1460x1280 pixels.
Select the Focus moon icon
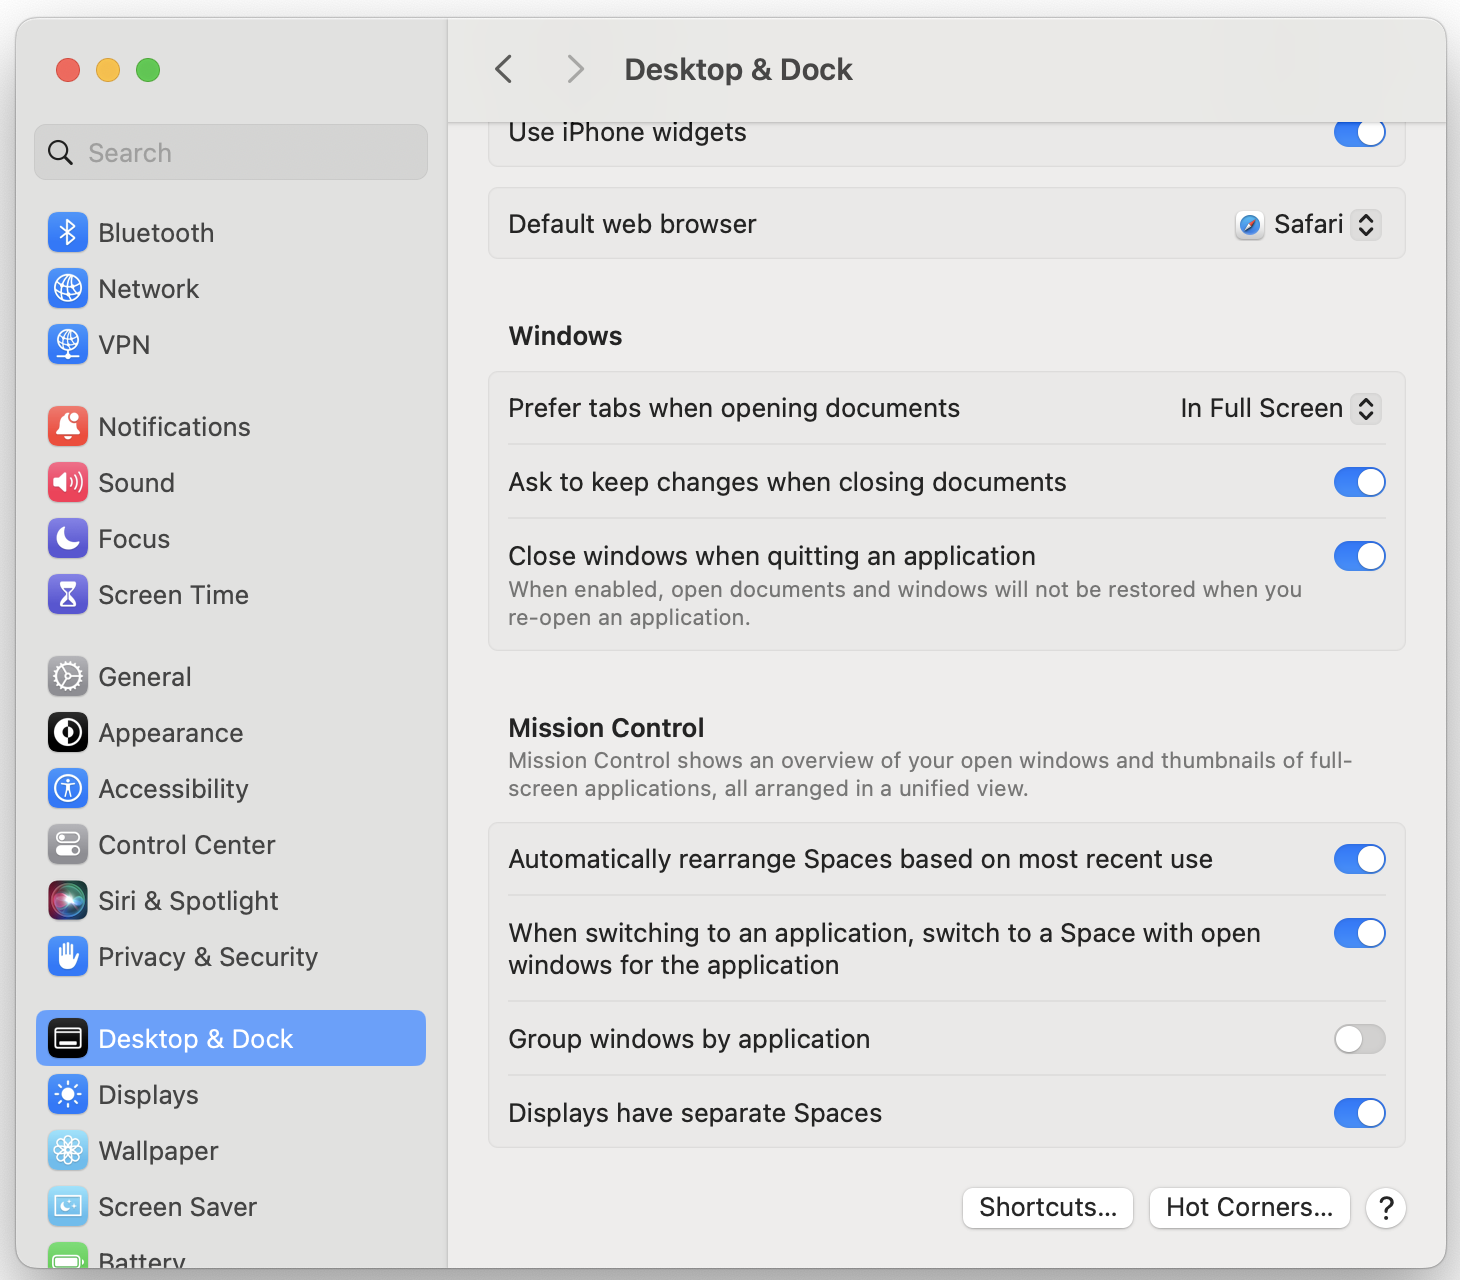tap(68, 539)
